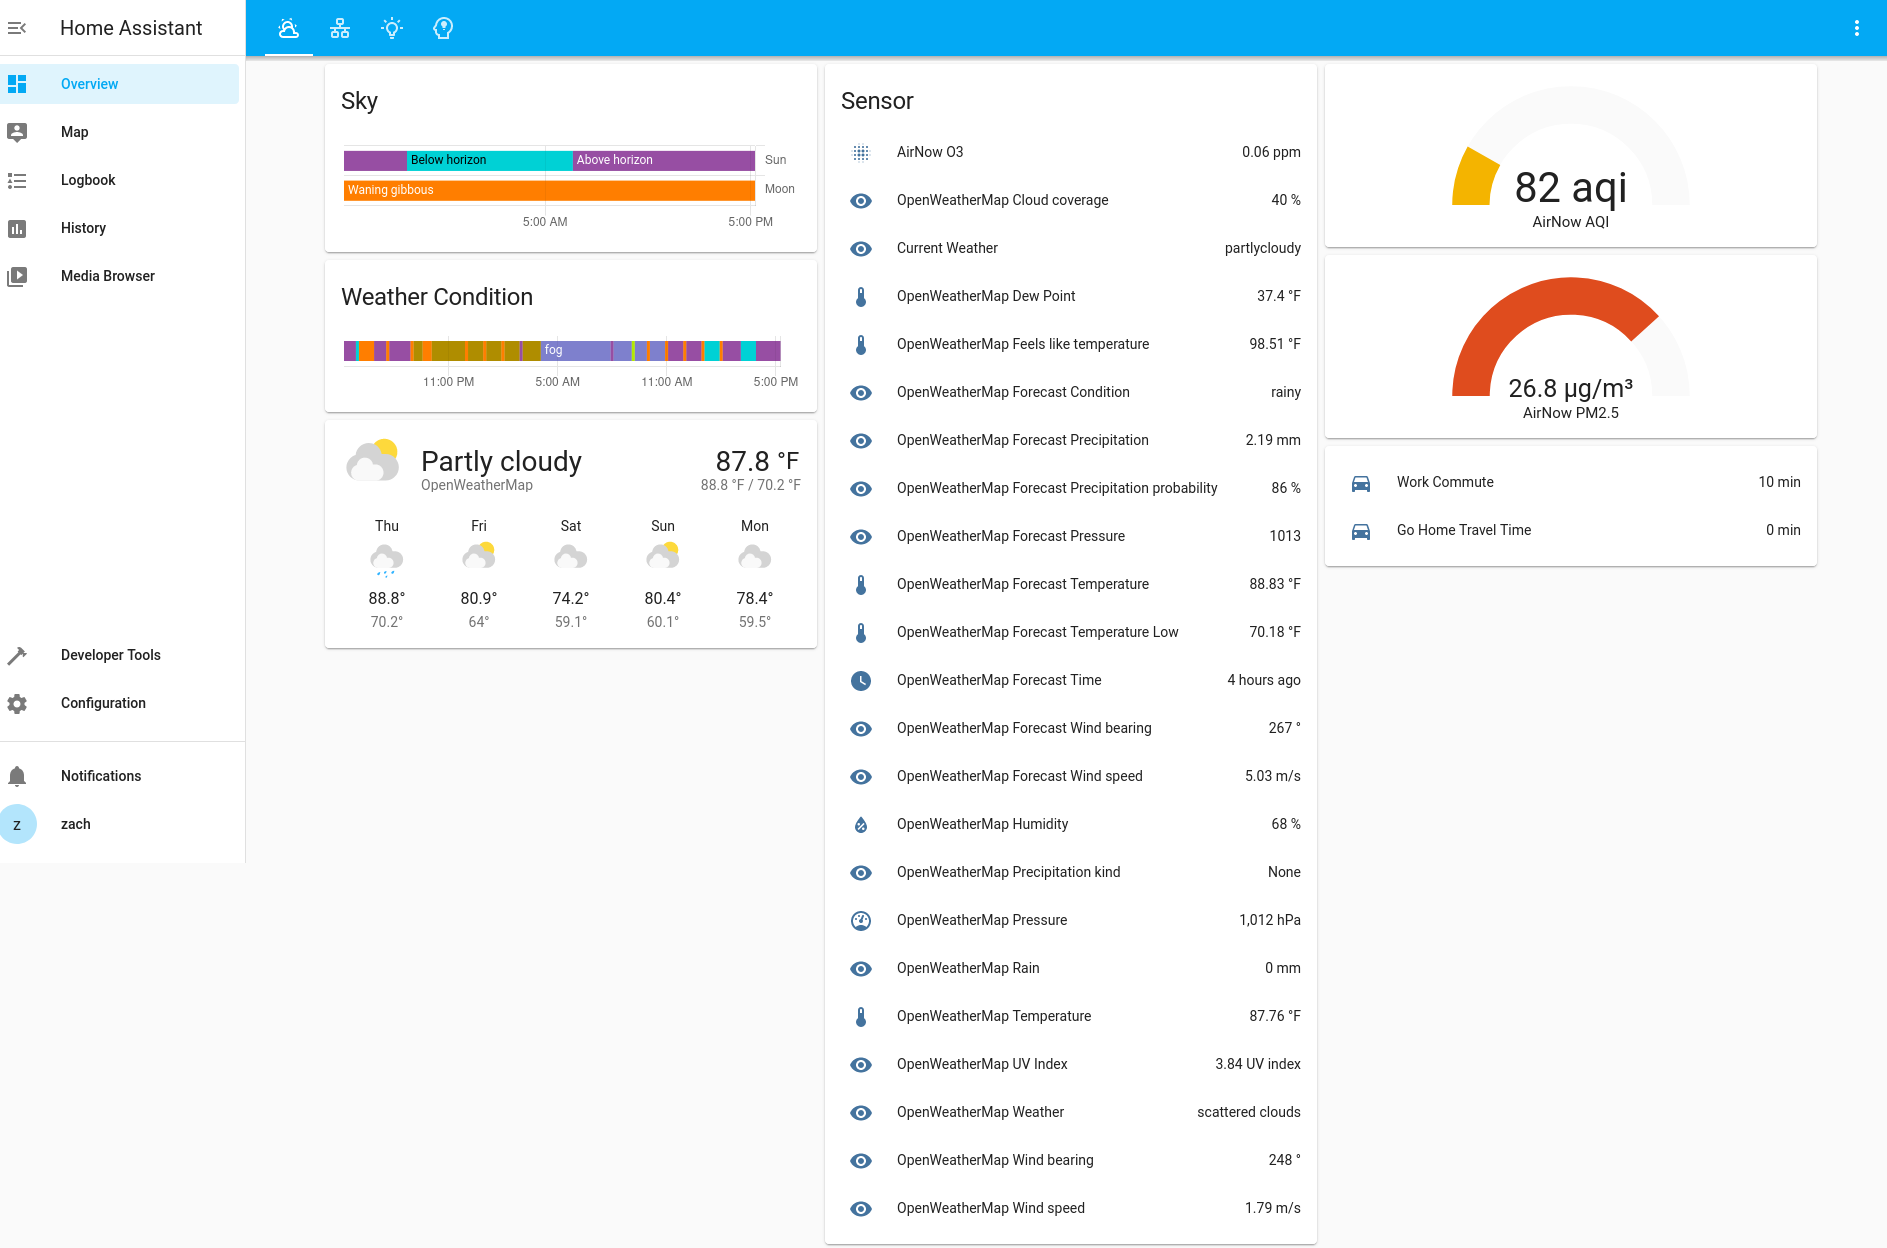
Task: Click the Overview dashboard icon
Action: [17, 84]
